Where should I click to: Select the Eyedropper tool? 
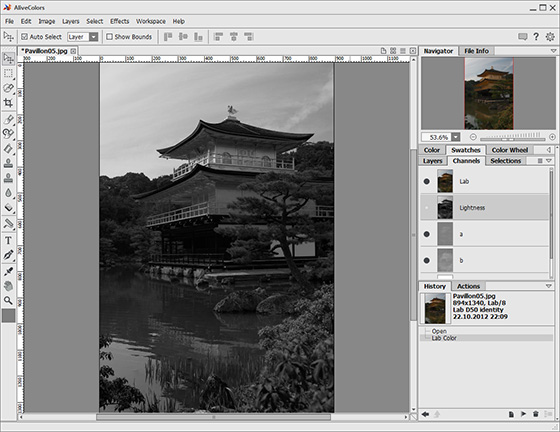(8, 271)
